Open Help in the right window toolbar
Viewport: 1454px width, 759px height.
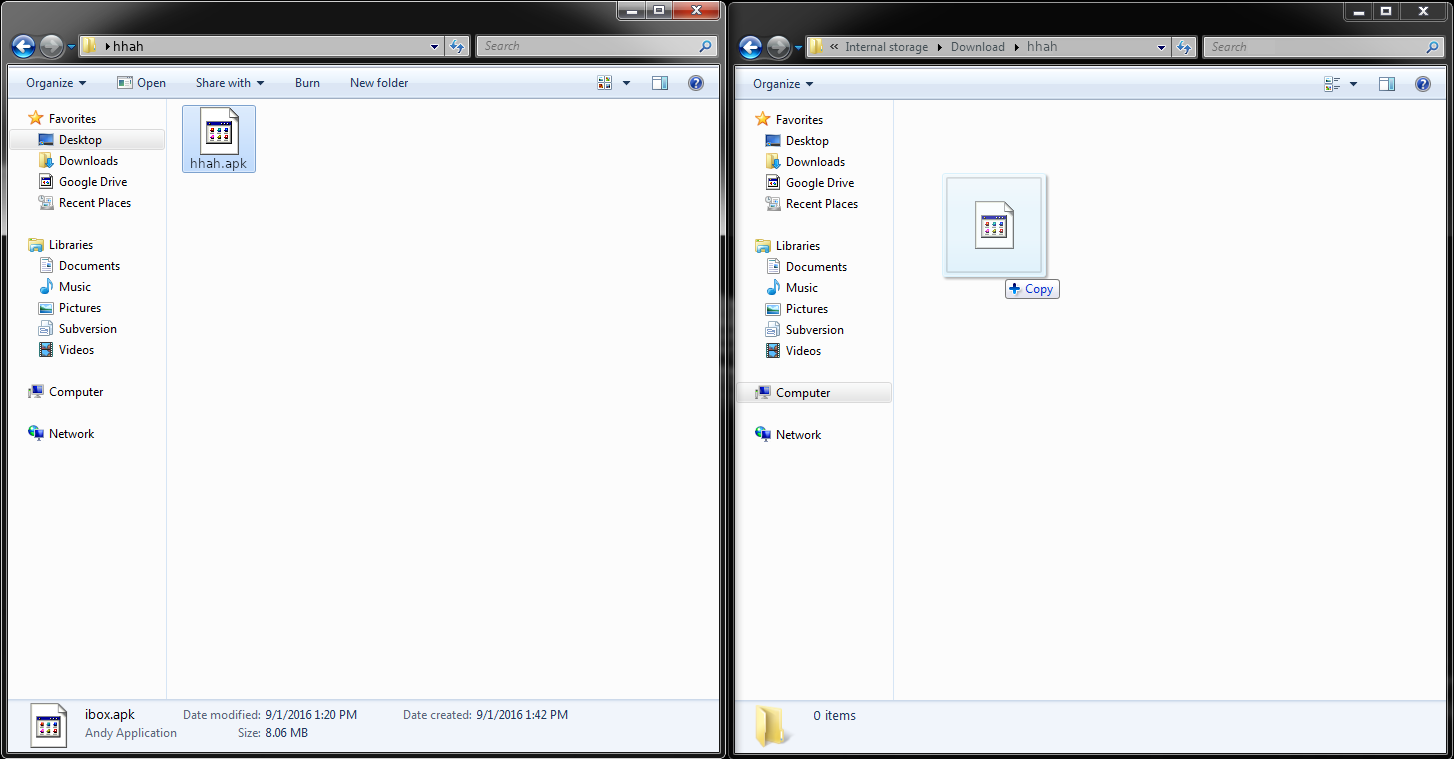click(x=1423, y=84)
